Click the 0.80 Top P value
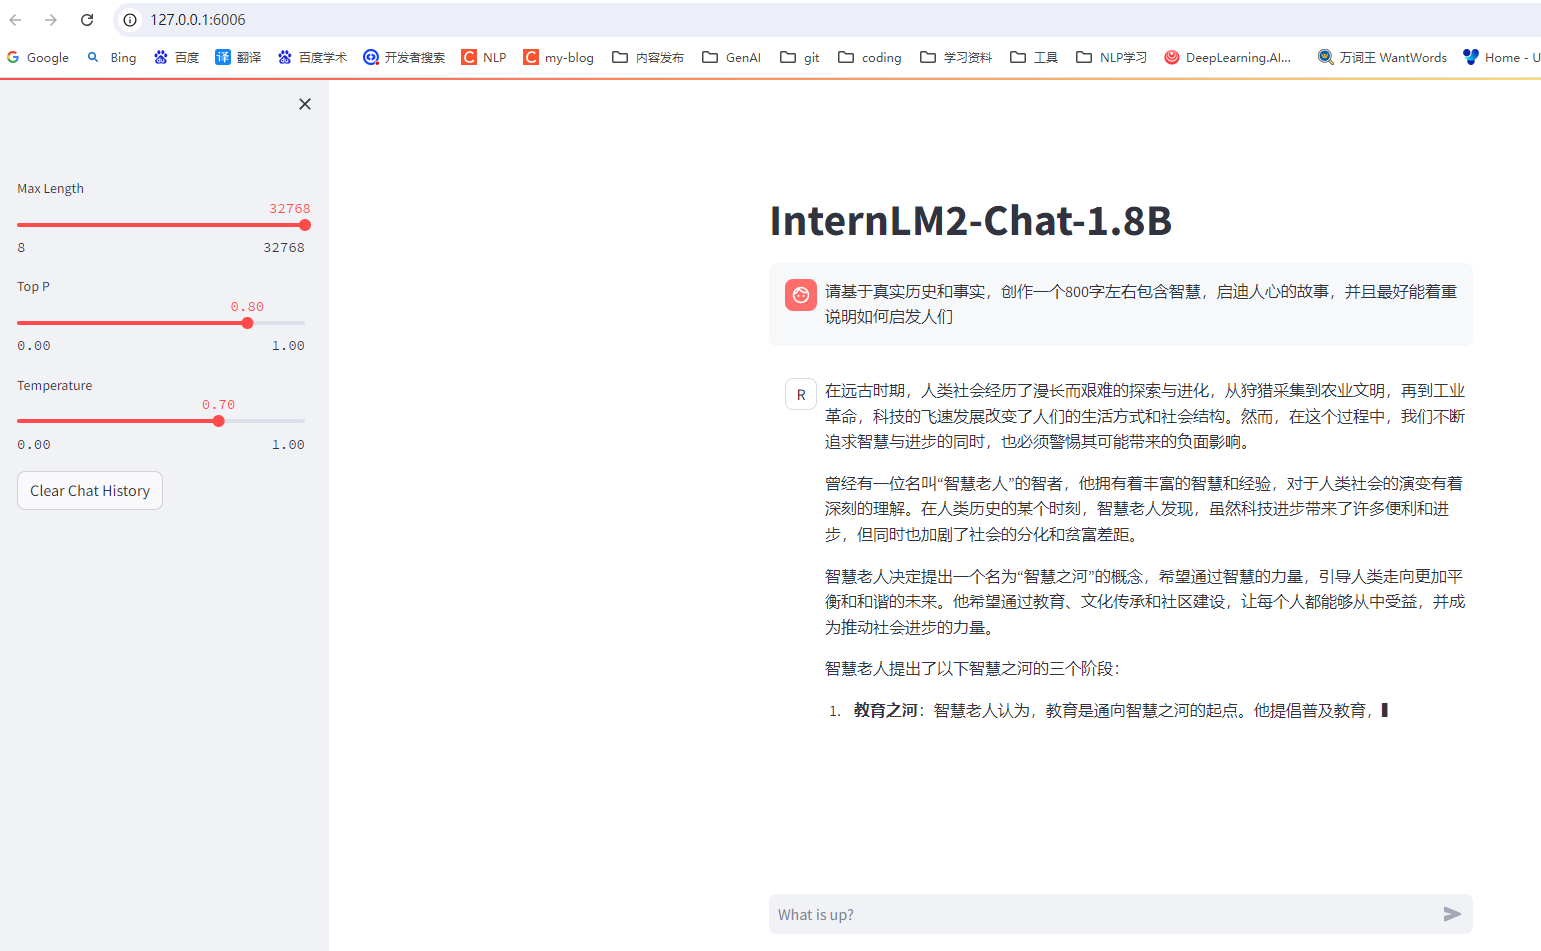Viewport: 1541px width, 951px height. [x=247, y=306]
